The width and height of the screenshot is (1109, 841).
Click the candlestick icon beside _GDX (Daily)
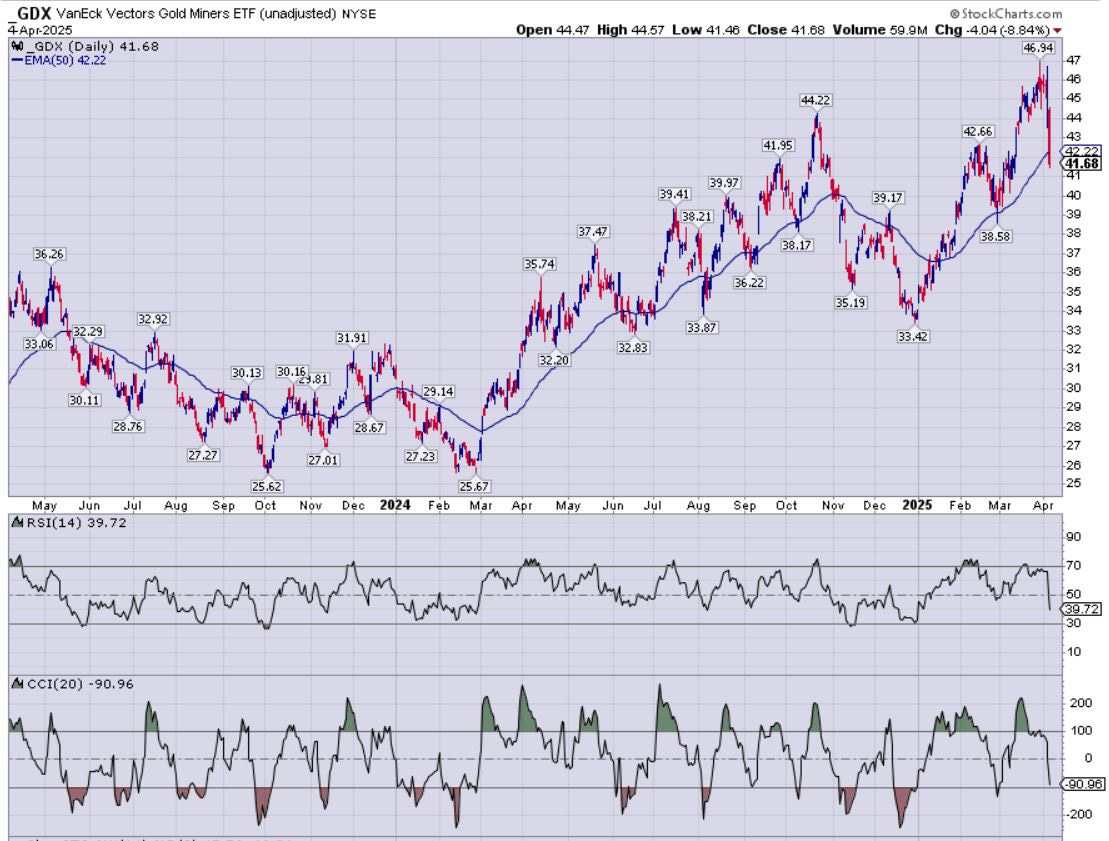[x=18, y=47]
